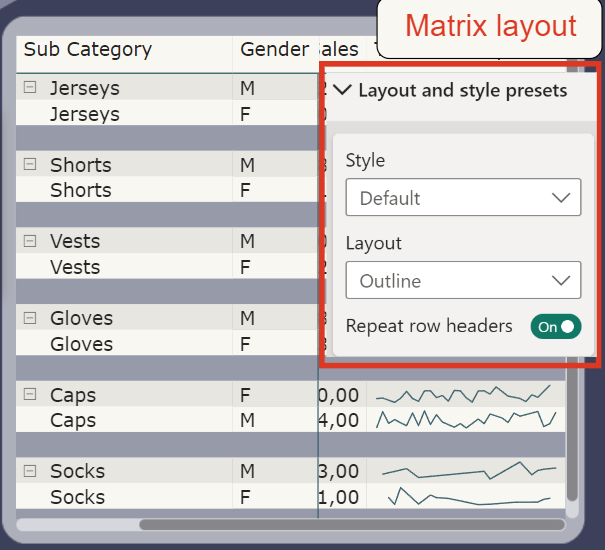605x550 pixels.
Task: Collapse the Socks row group
Action: [30, 471]
